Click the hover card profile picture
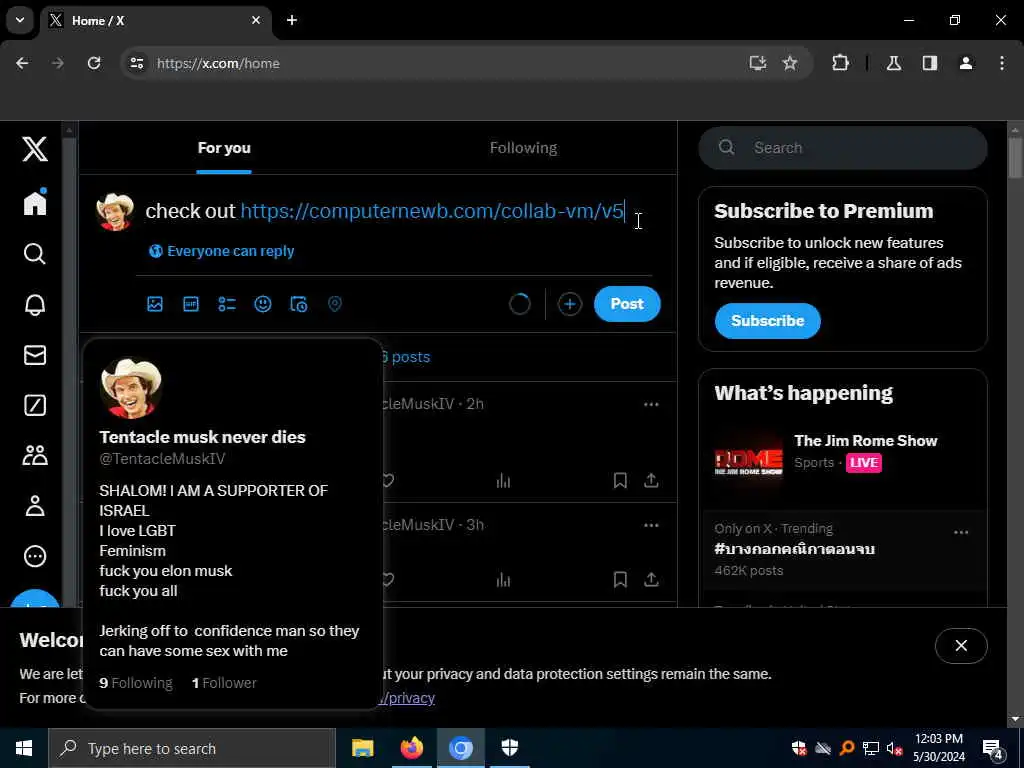Viewport: 1024px width, 768px height. tap(131, 388)
